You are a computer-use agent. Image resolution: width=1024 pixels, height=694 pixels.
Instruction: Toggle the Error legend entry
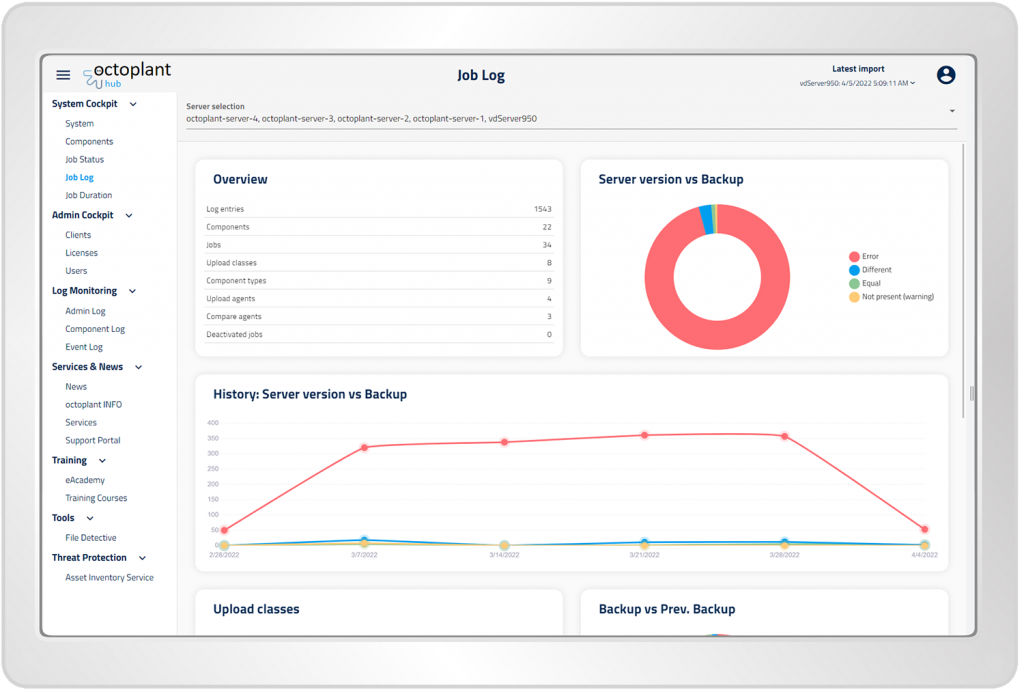point(870,257)
